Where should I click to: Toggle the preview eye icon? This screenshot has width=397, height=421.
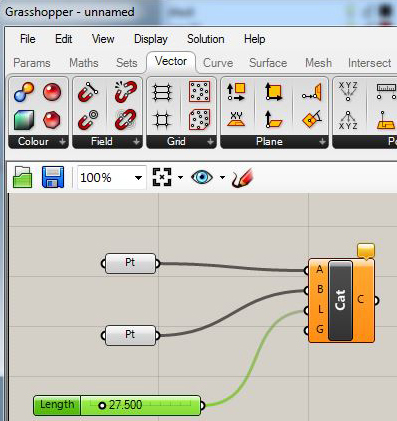pos(202,177)
